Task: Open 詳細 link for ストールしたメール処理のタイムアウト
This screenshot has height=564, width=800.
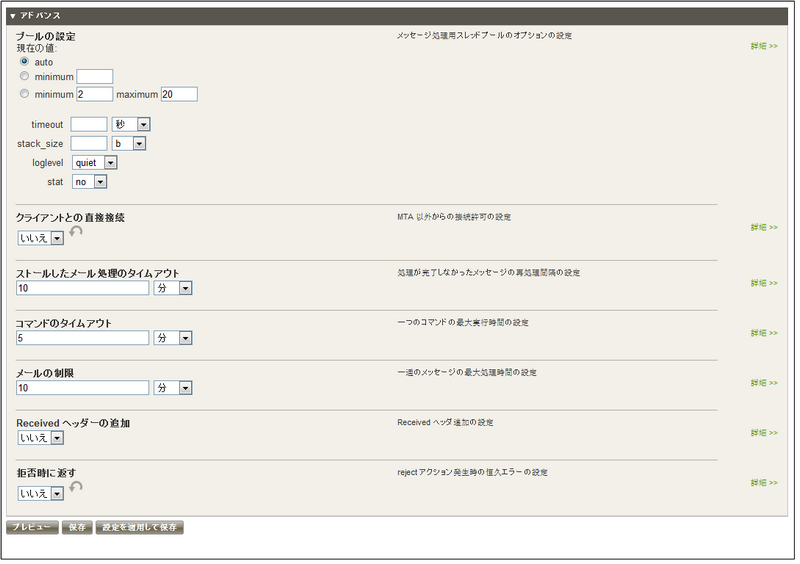Action: (x=764, y=283)
